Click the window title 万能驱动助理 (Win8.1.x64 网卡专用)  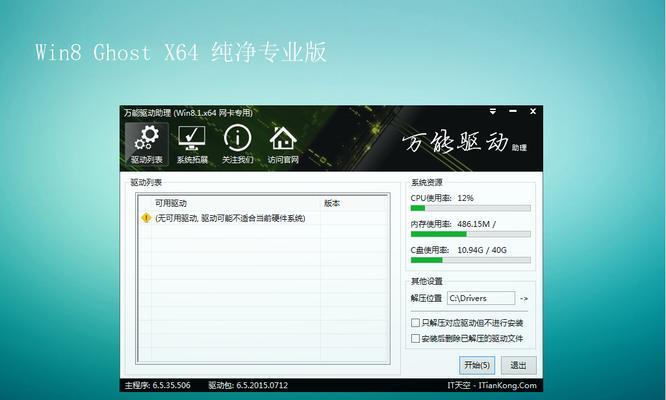coord(188,113)
